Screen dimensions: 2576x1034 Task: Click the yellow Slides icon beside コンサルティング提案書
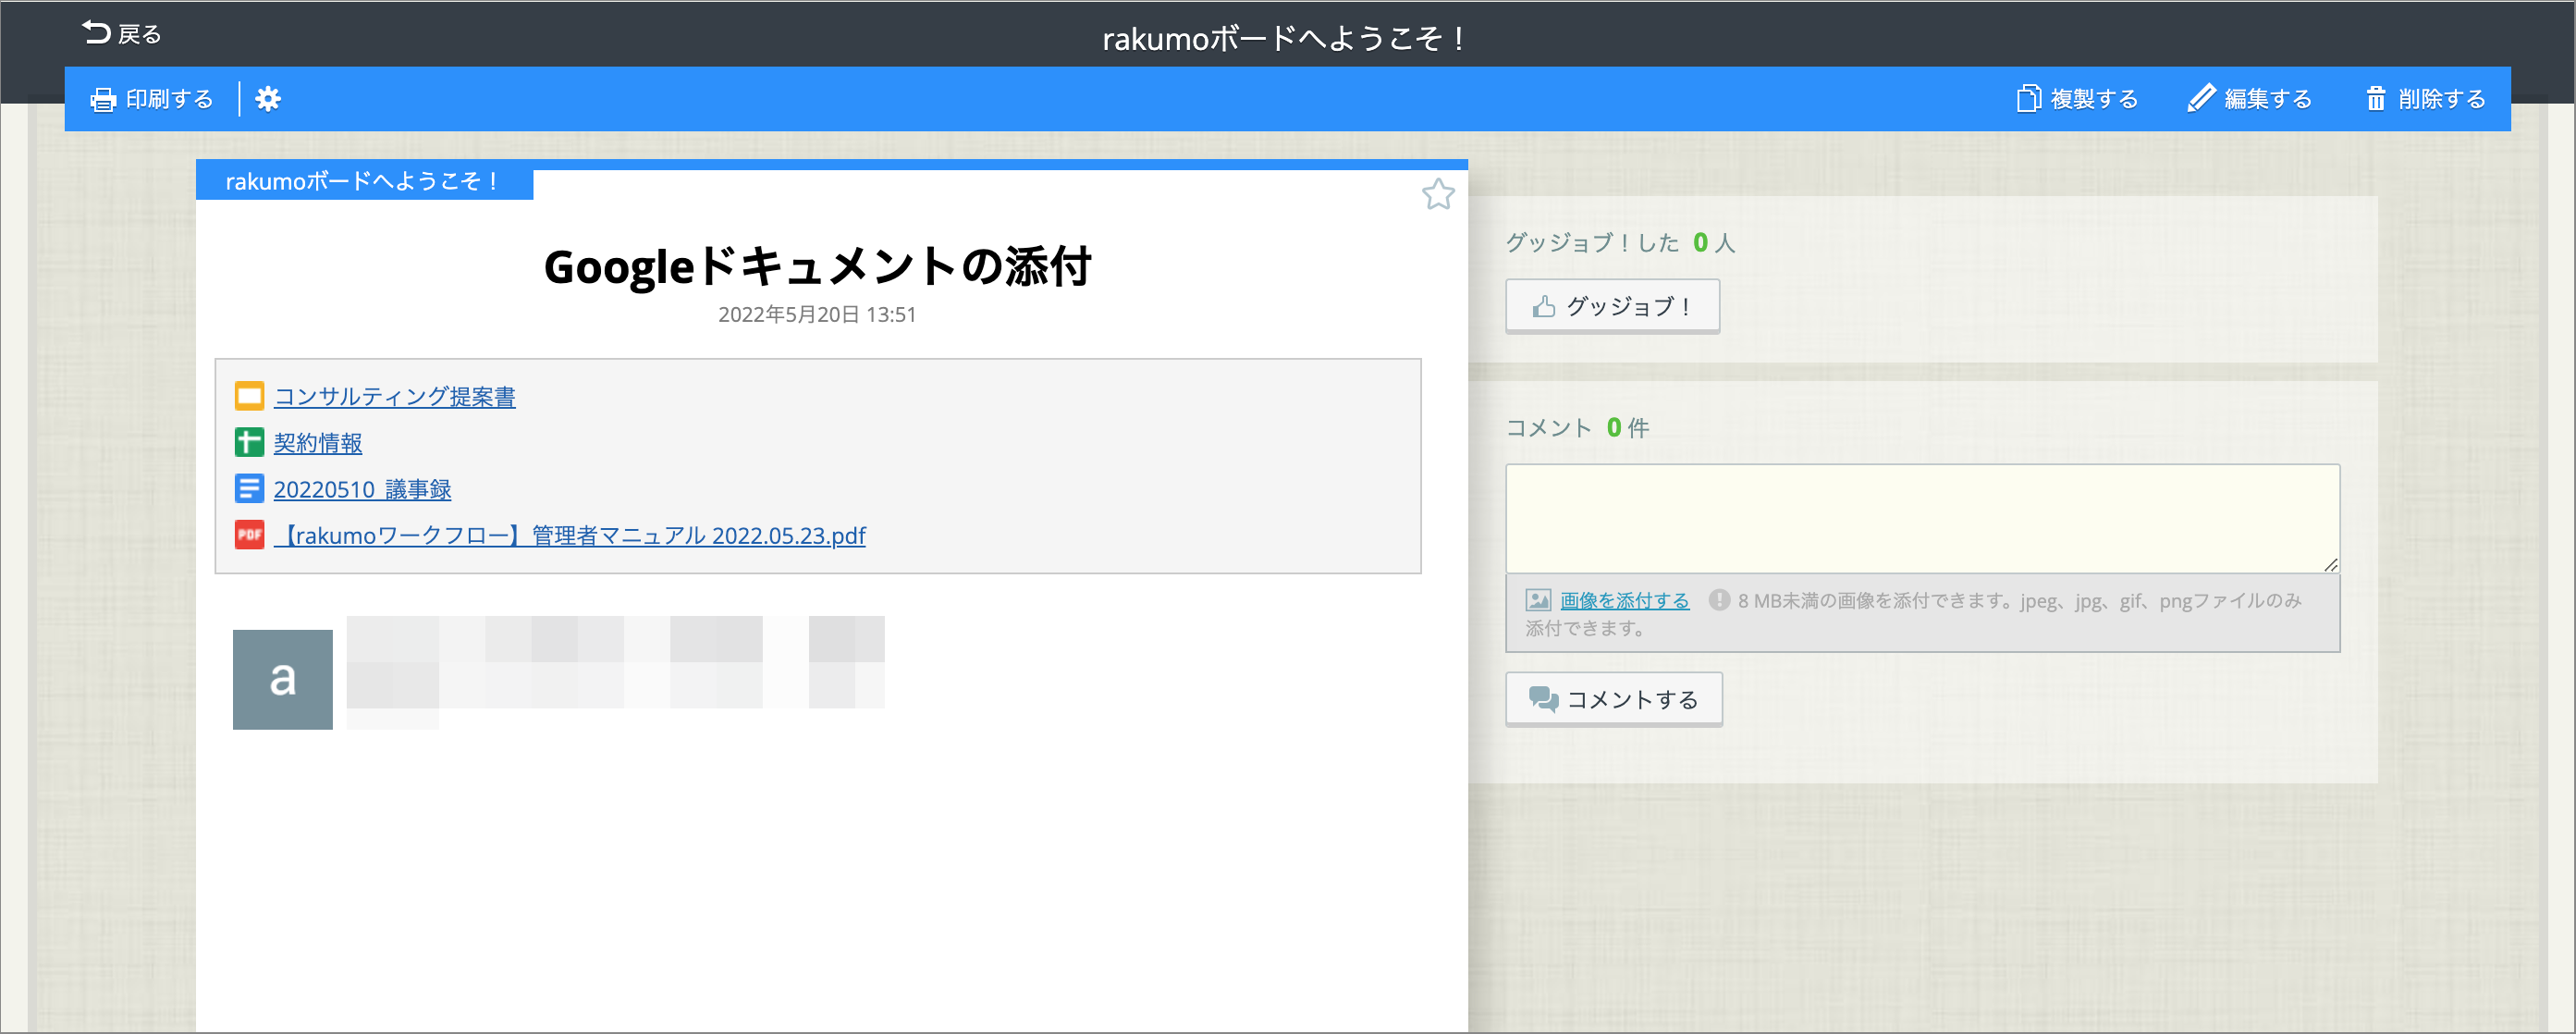click(x=249, y=396)
